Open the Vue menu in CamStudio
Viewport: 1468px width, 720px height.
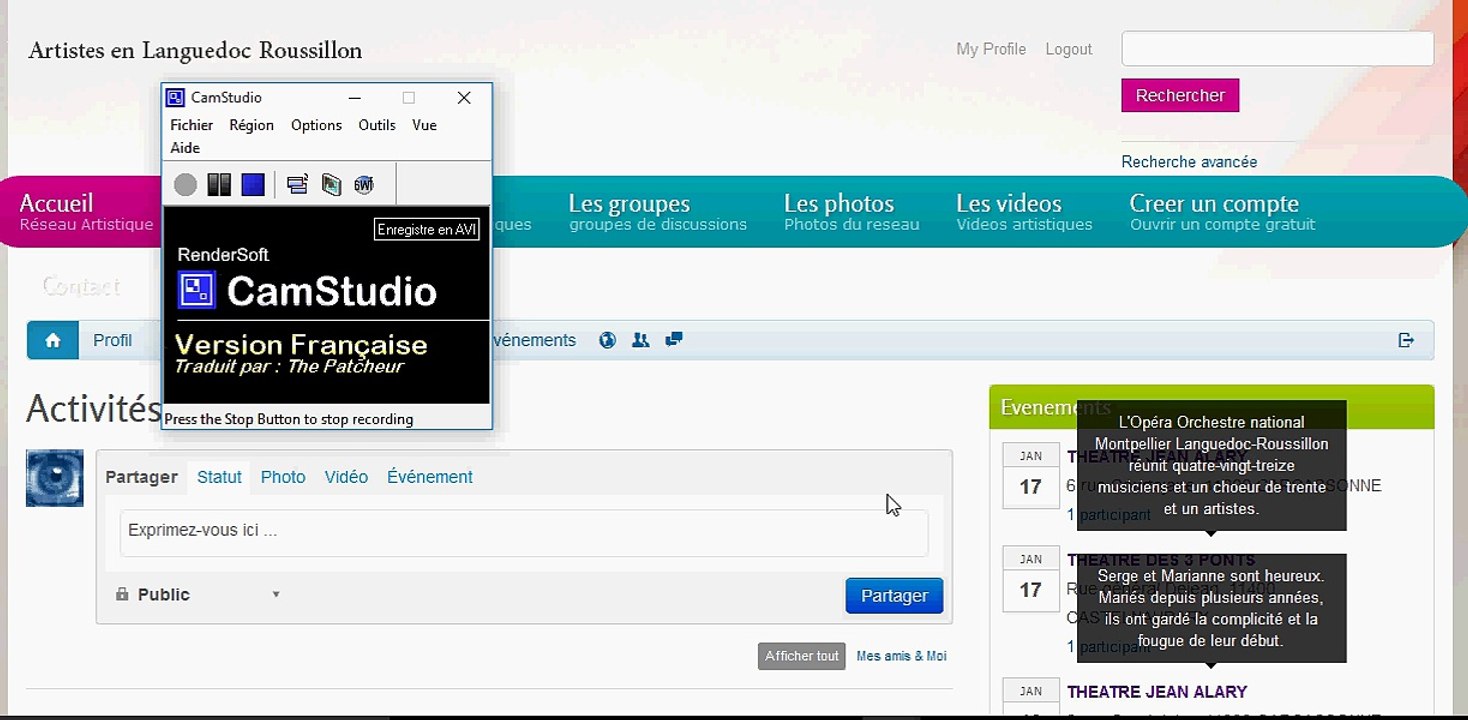(424, 125)
